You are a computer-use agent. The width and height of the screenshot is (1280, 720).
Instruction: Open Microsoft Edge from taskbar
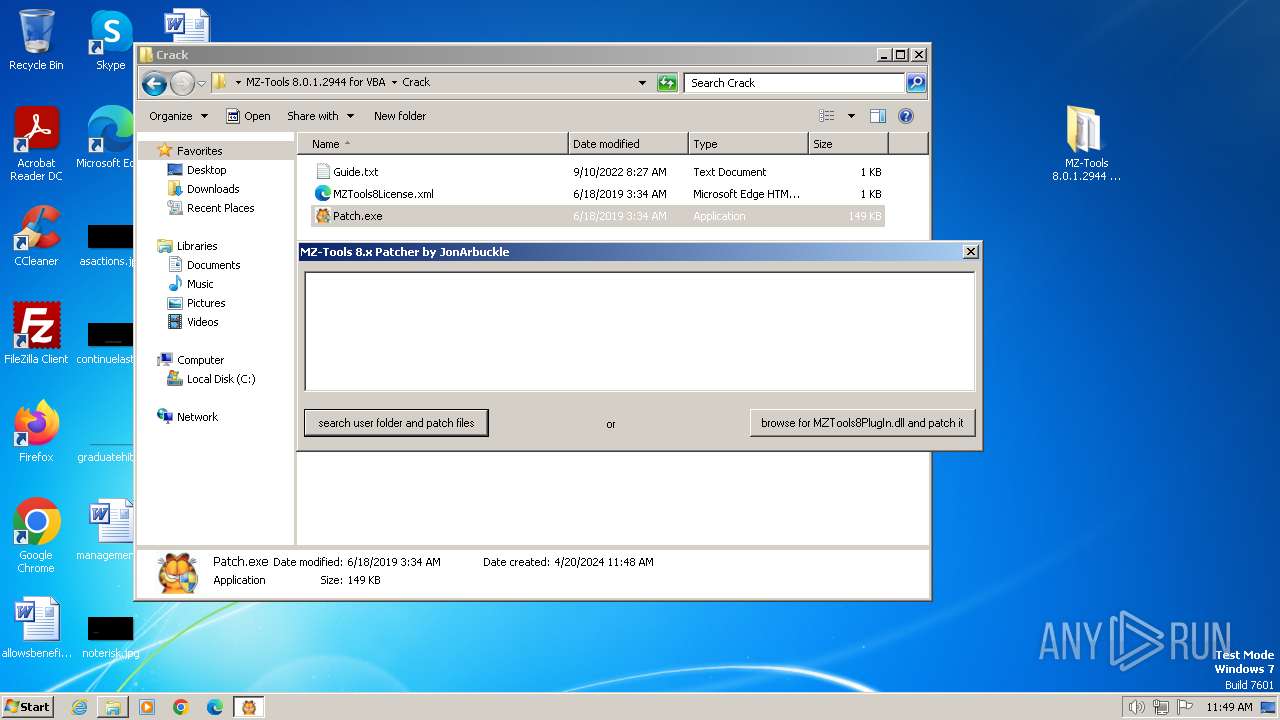215,707
